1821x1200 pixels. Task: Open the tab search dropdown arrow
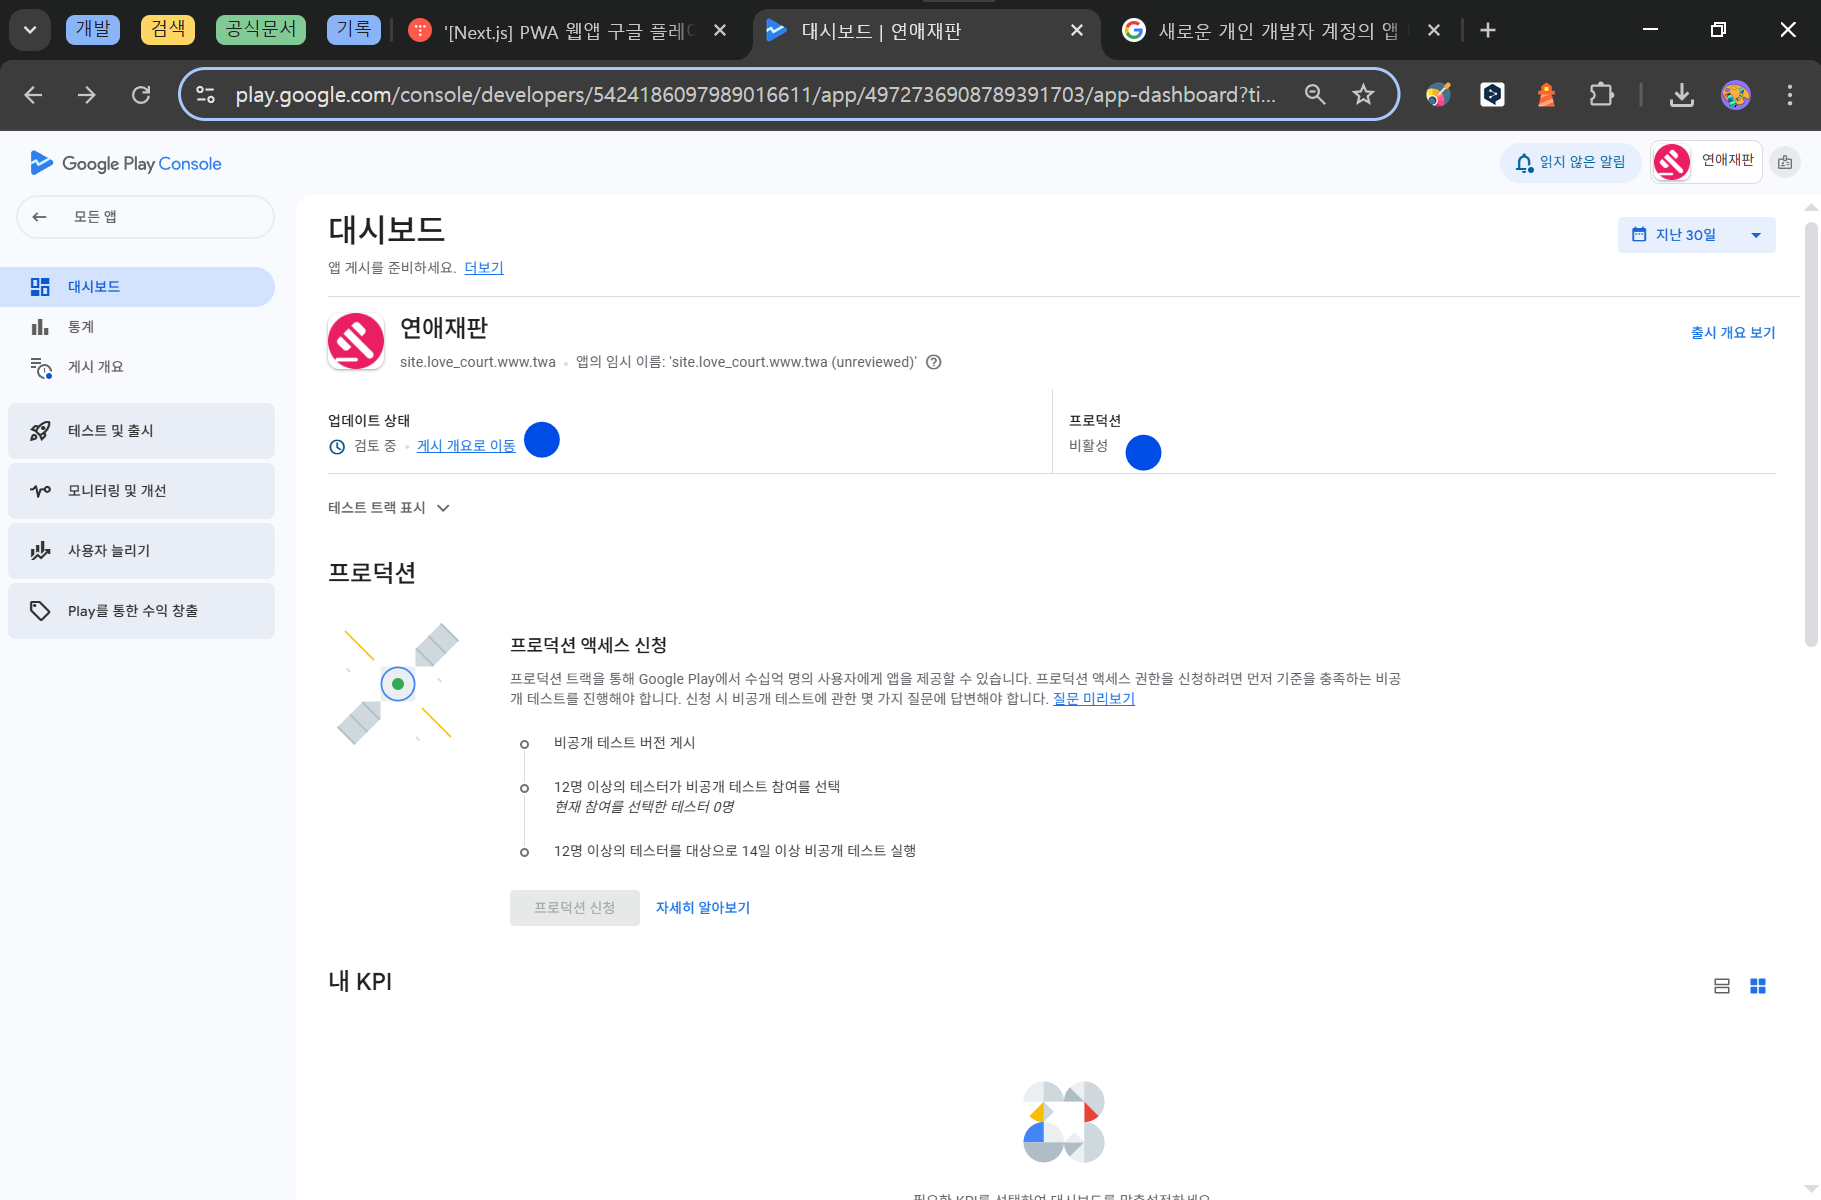[x=30, y=30]
